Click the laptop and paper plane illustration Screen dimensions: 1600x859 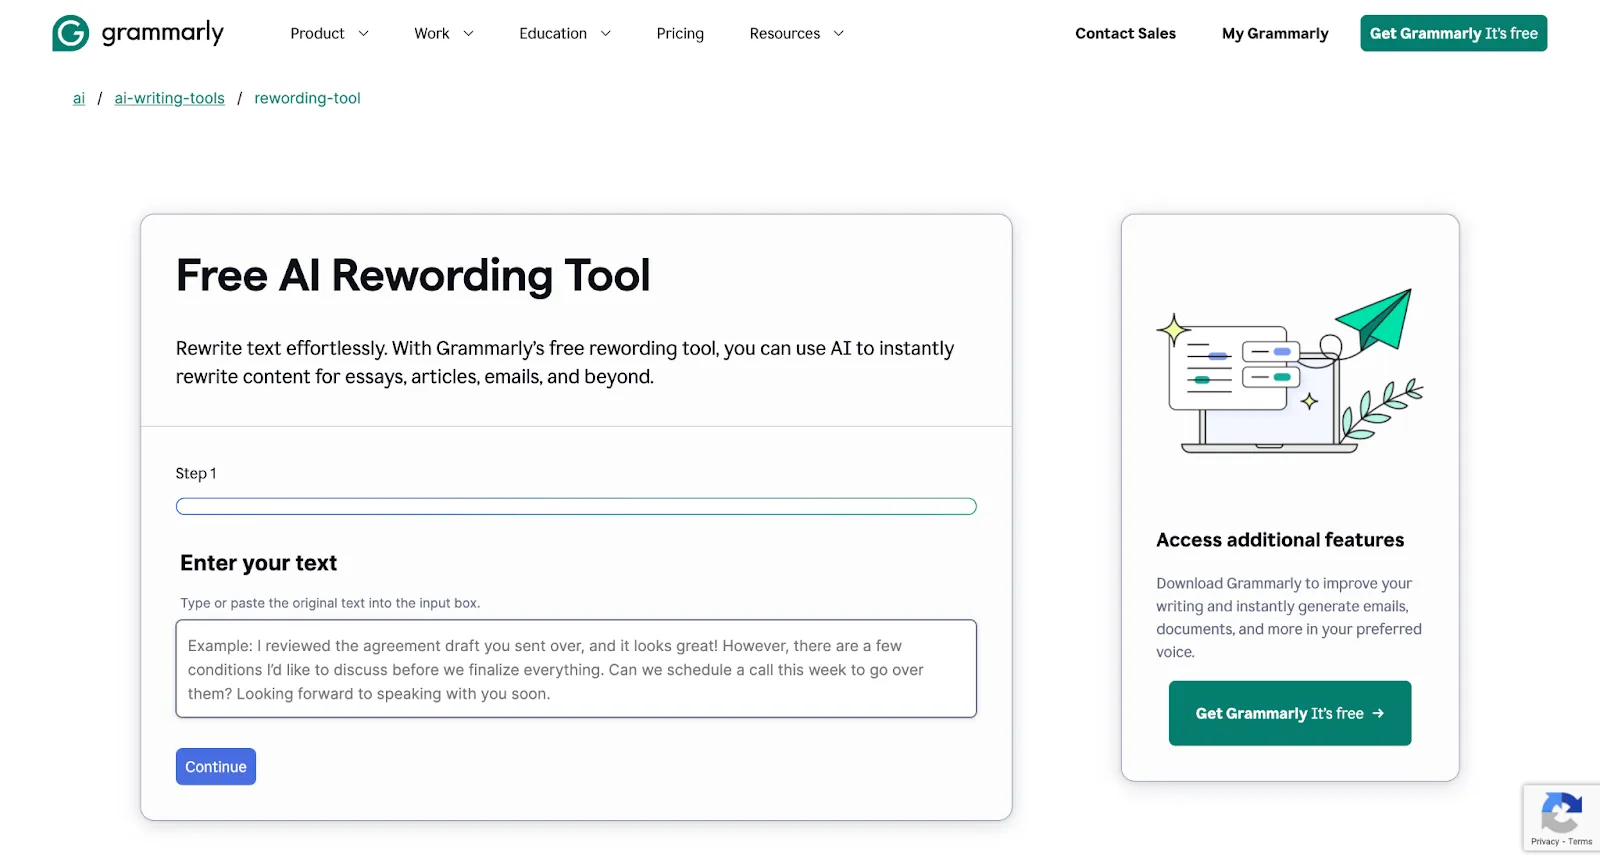pyautogui.click(x=1290, y=371)
